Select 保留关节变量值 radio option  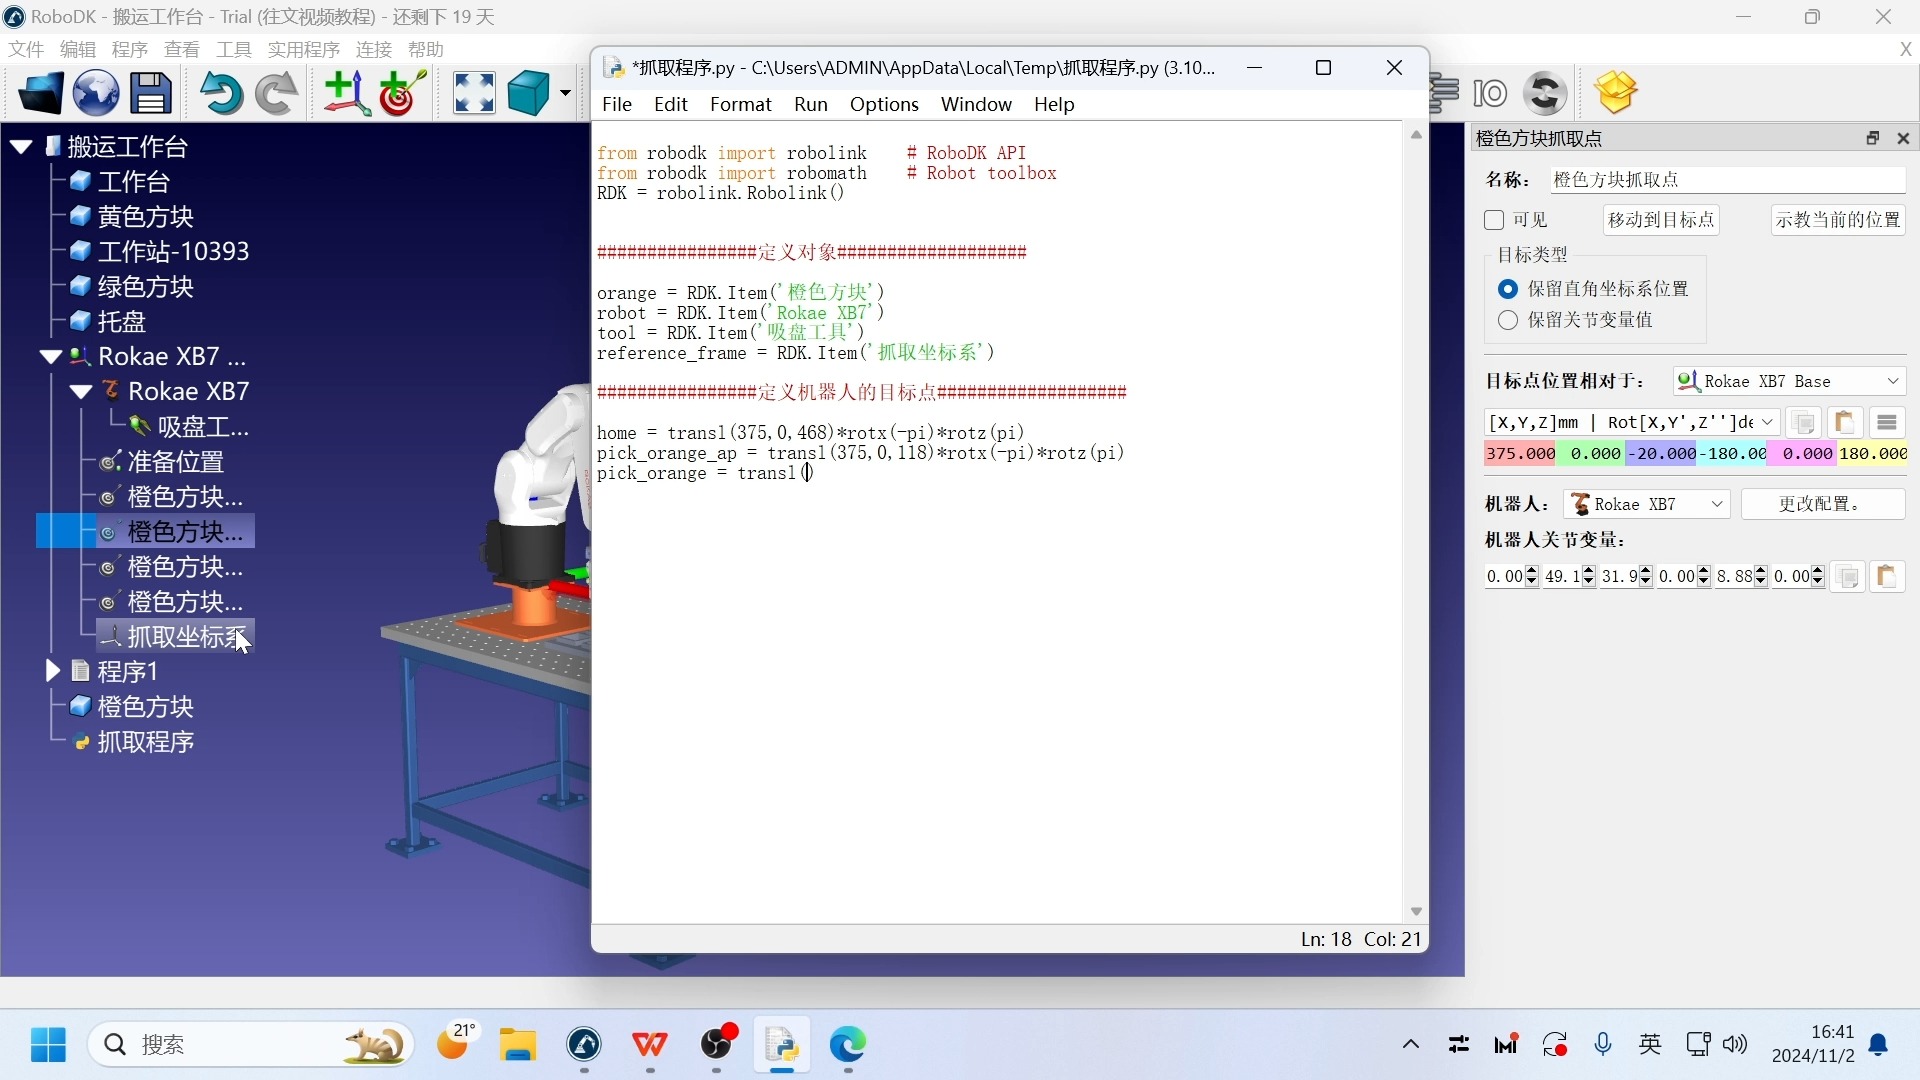(x=1508, y=320)
